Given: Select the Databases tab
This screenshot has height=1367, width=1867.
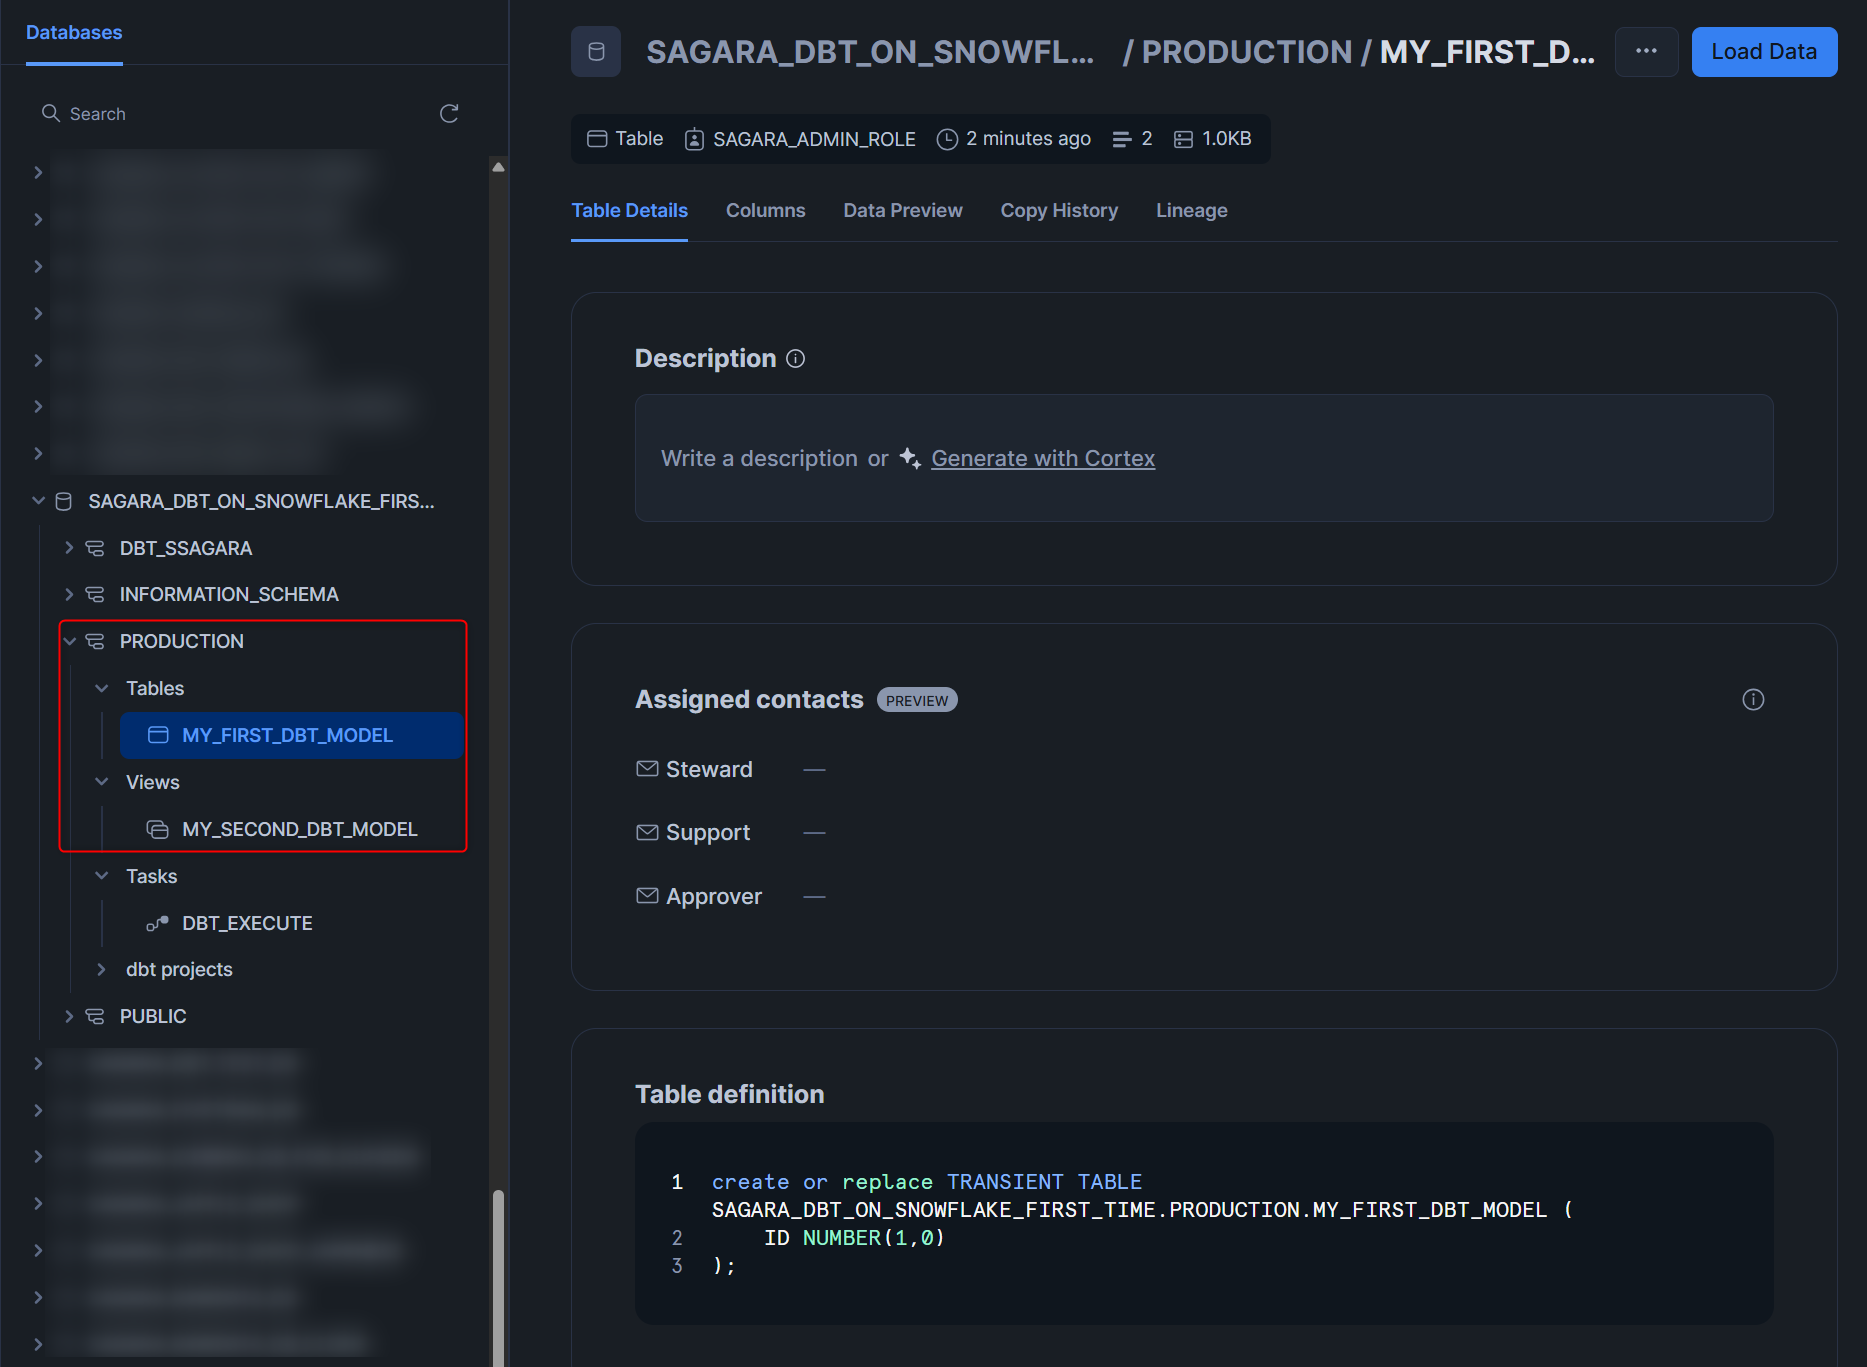Looking at the screenshot, I should pos(74,33).
